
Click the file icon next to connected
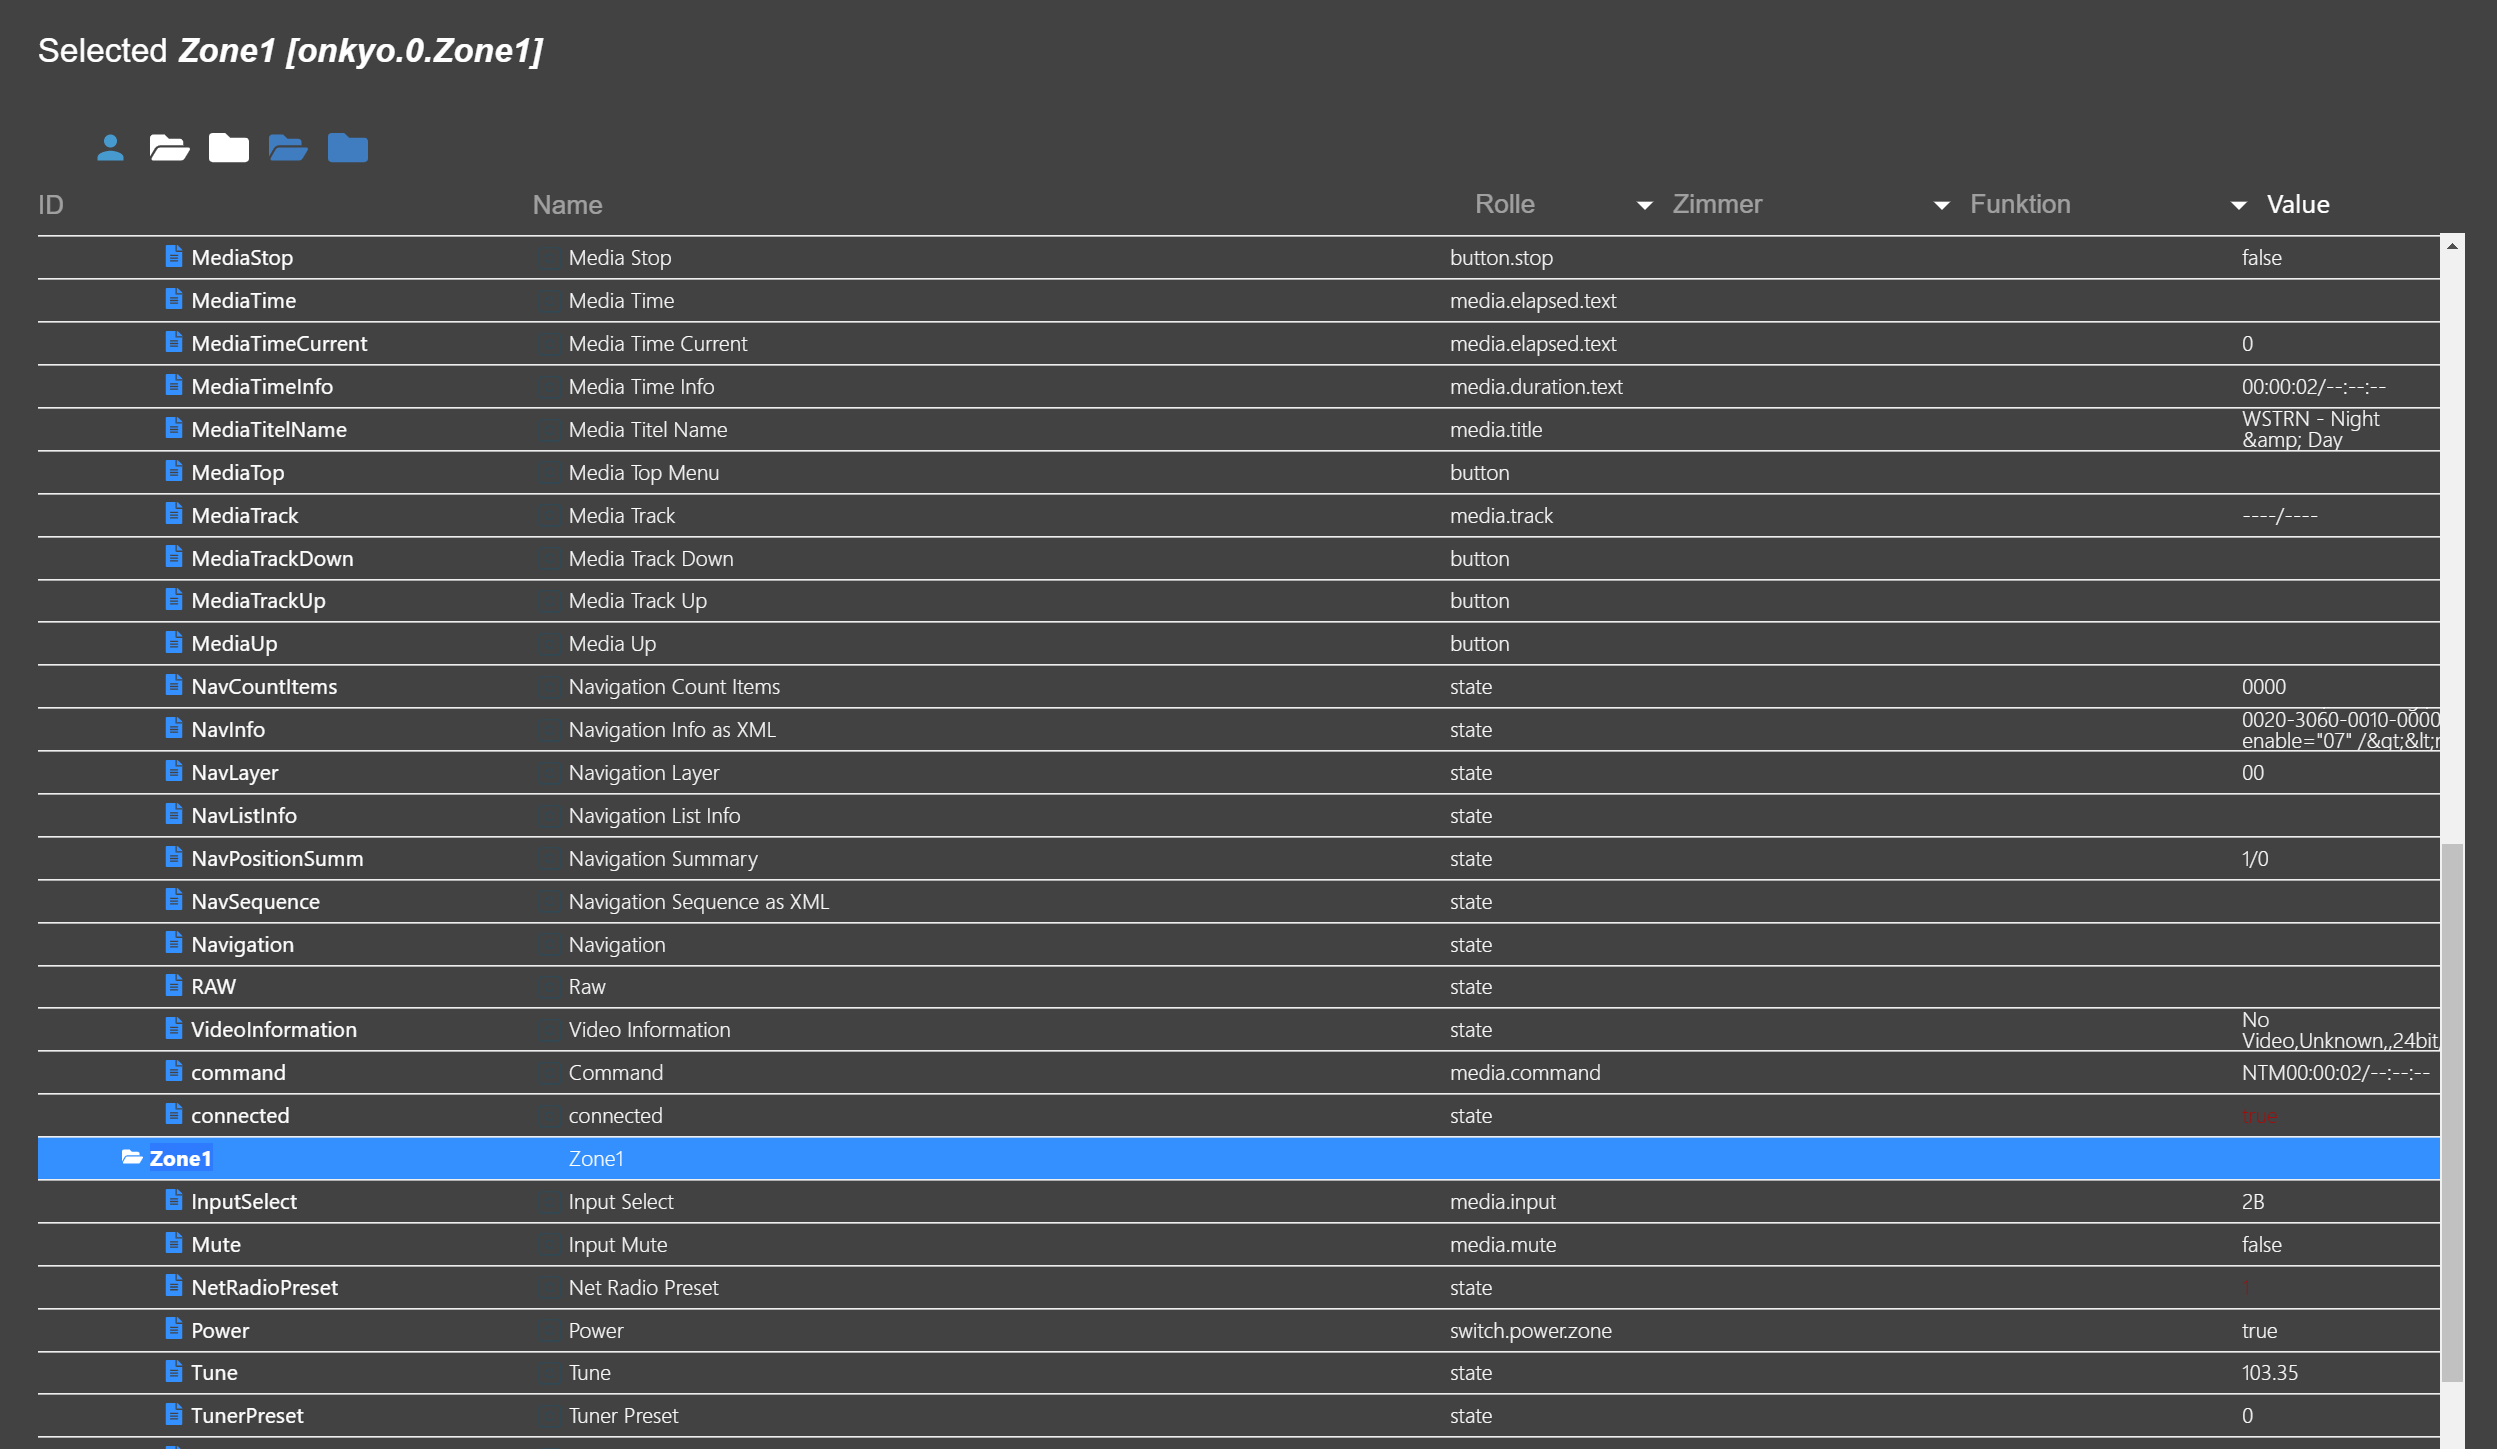pyautogui.click(x=173, y=1115)
